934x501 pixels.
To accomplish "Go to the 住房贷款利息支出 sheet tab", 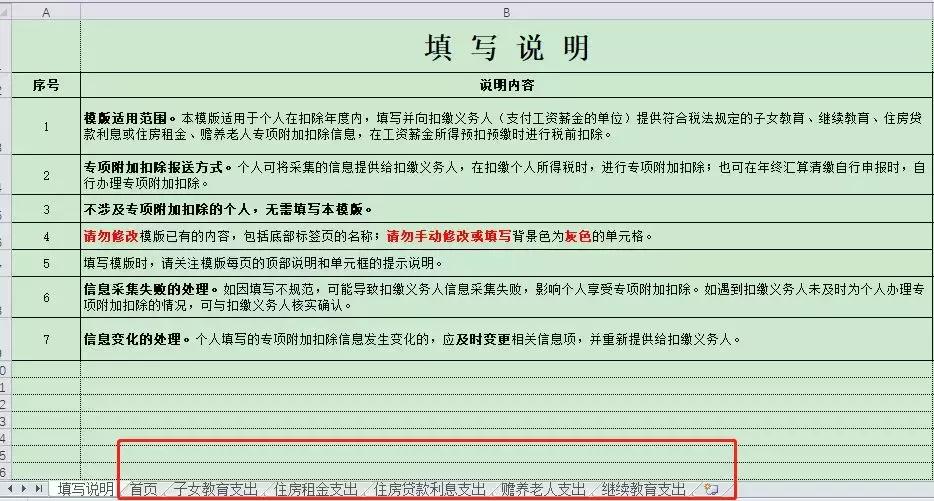I will click(x=429, y=489).
